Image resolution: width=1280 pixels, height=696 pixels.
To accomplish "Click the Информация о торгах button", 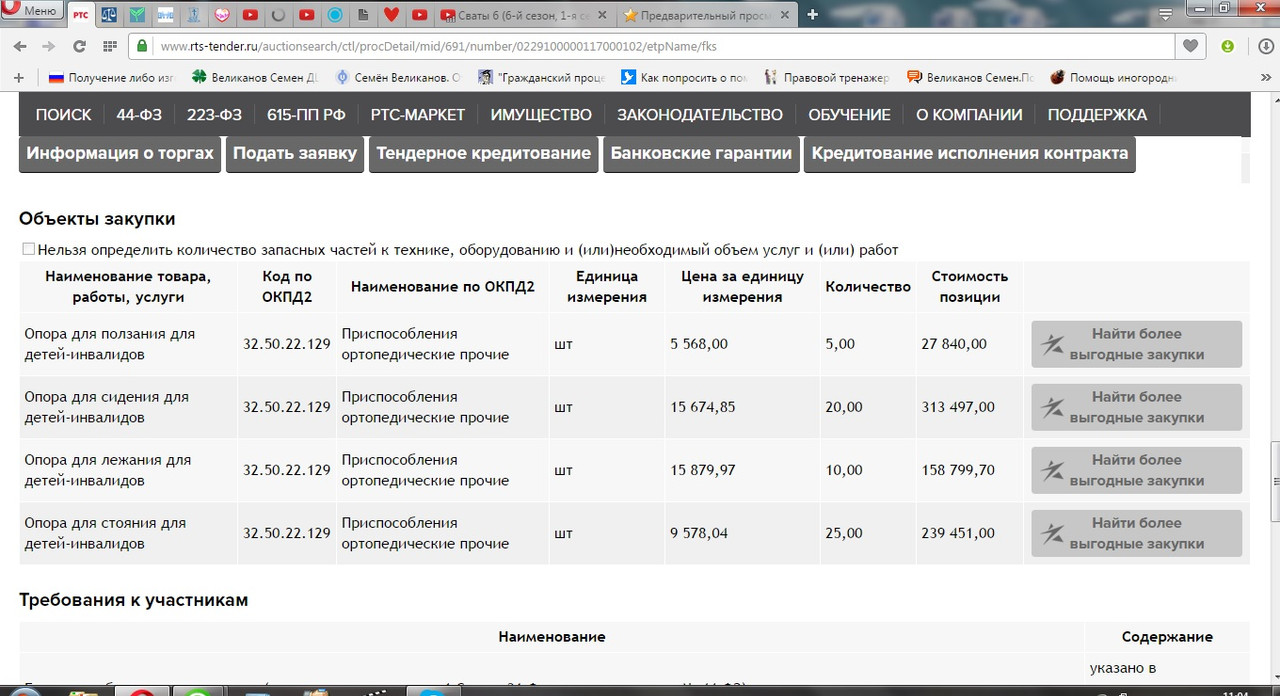I will pyautogui.click(x=120, y=154).
